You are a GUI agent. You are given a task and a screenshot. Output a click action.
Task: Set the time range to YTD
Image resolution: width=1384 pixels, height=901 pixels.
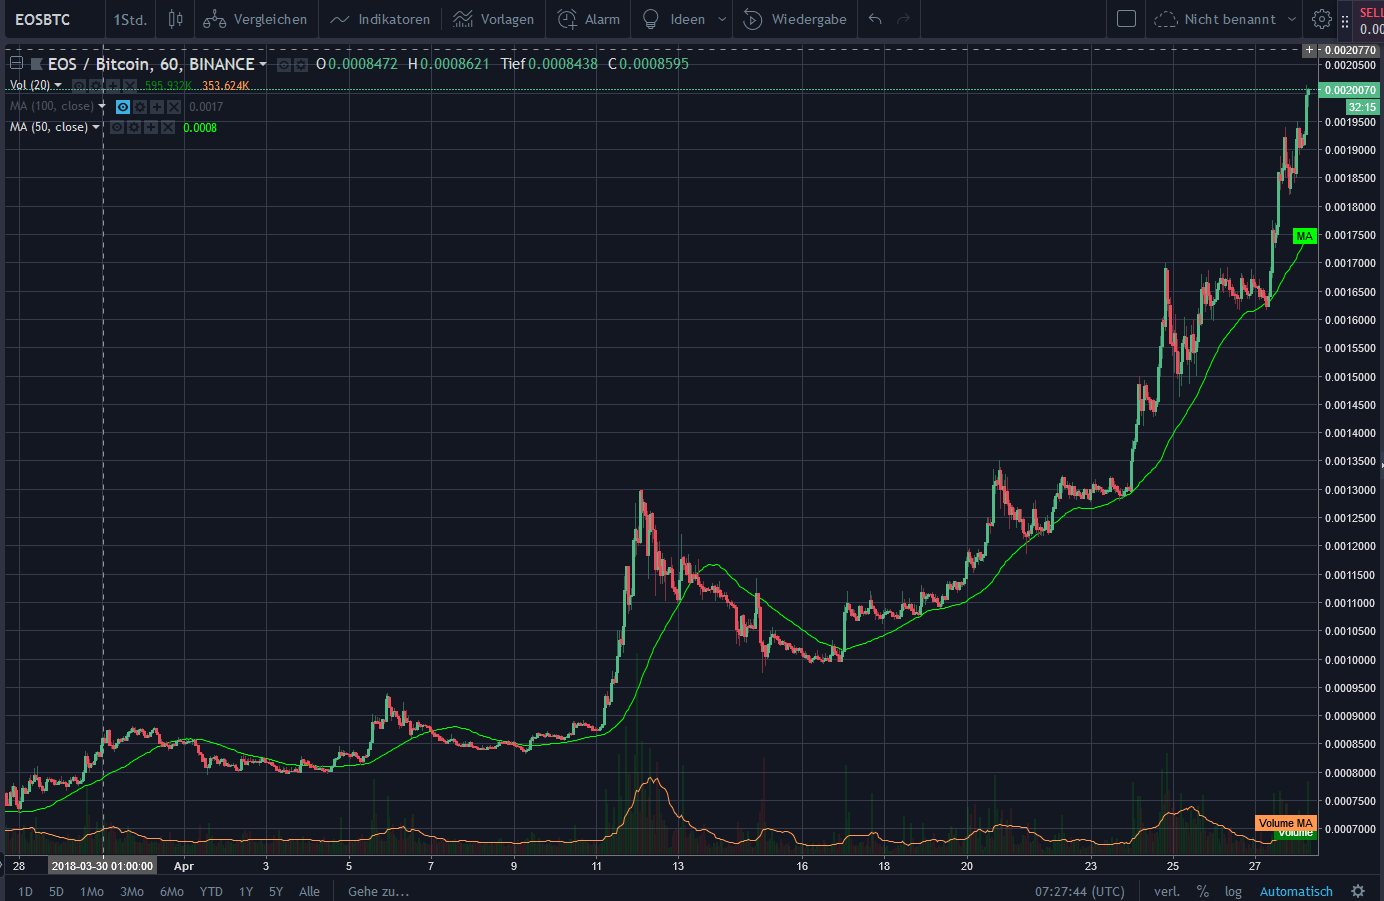click(x=211, y=891)
